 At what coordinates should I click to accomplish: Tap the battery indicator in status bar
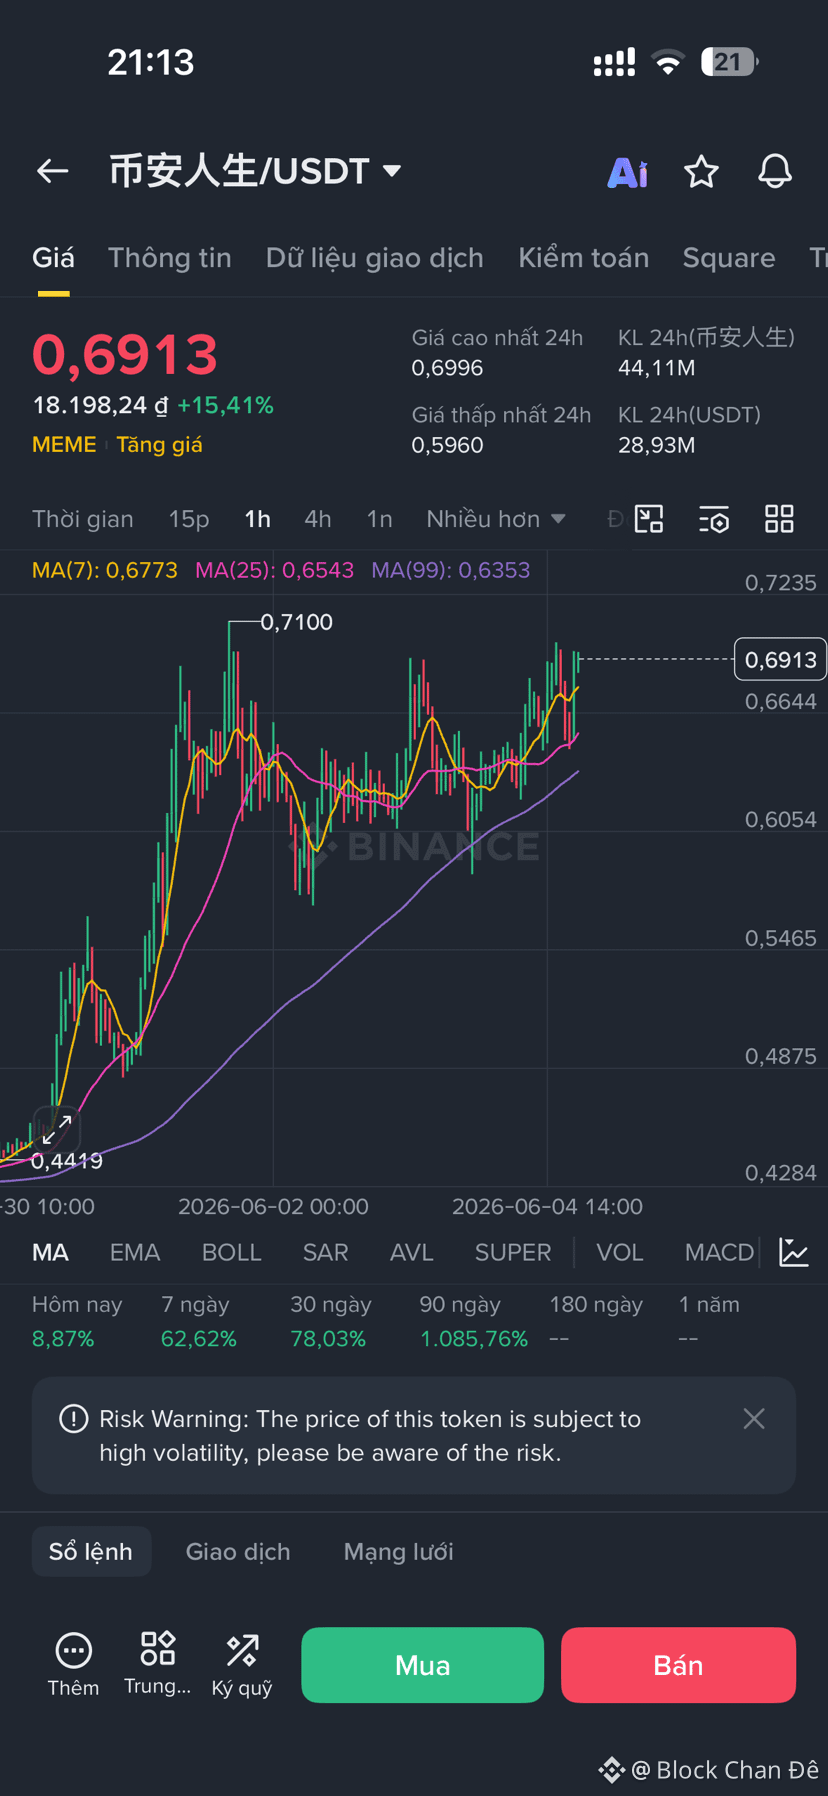point(730,62)
